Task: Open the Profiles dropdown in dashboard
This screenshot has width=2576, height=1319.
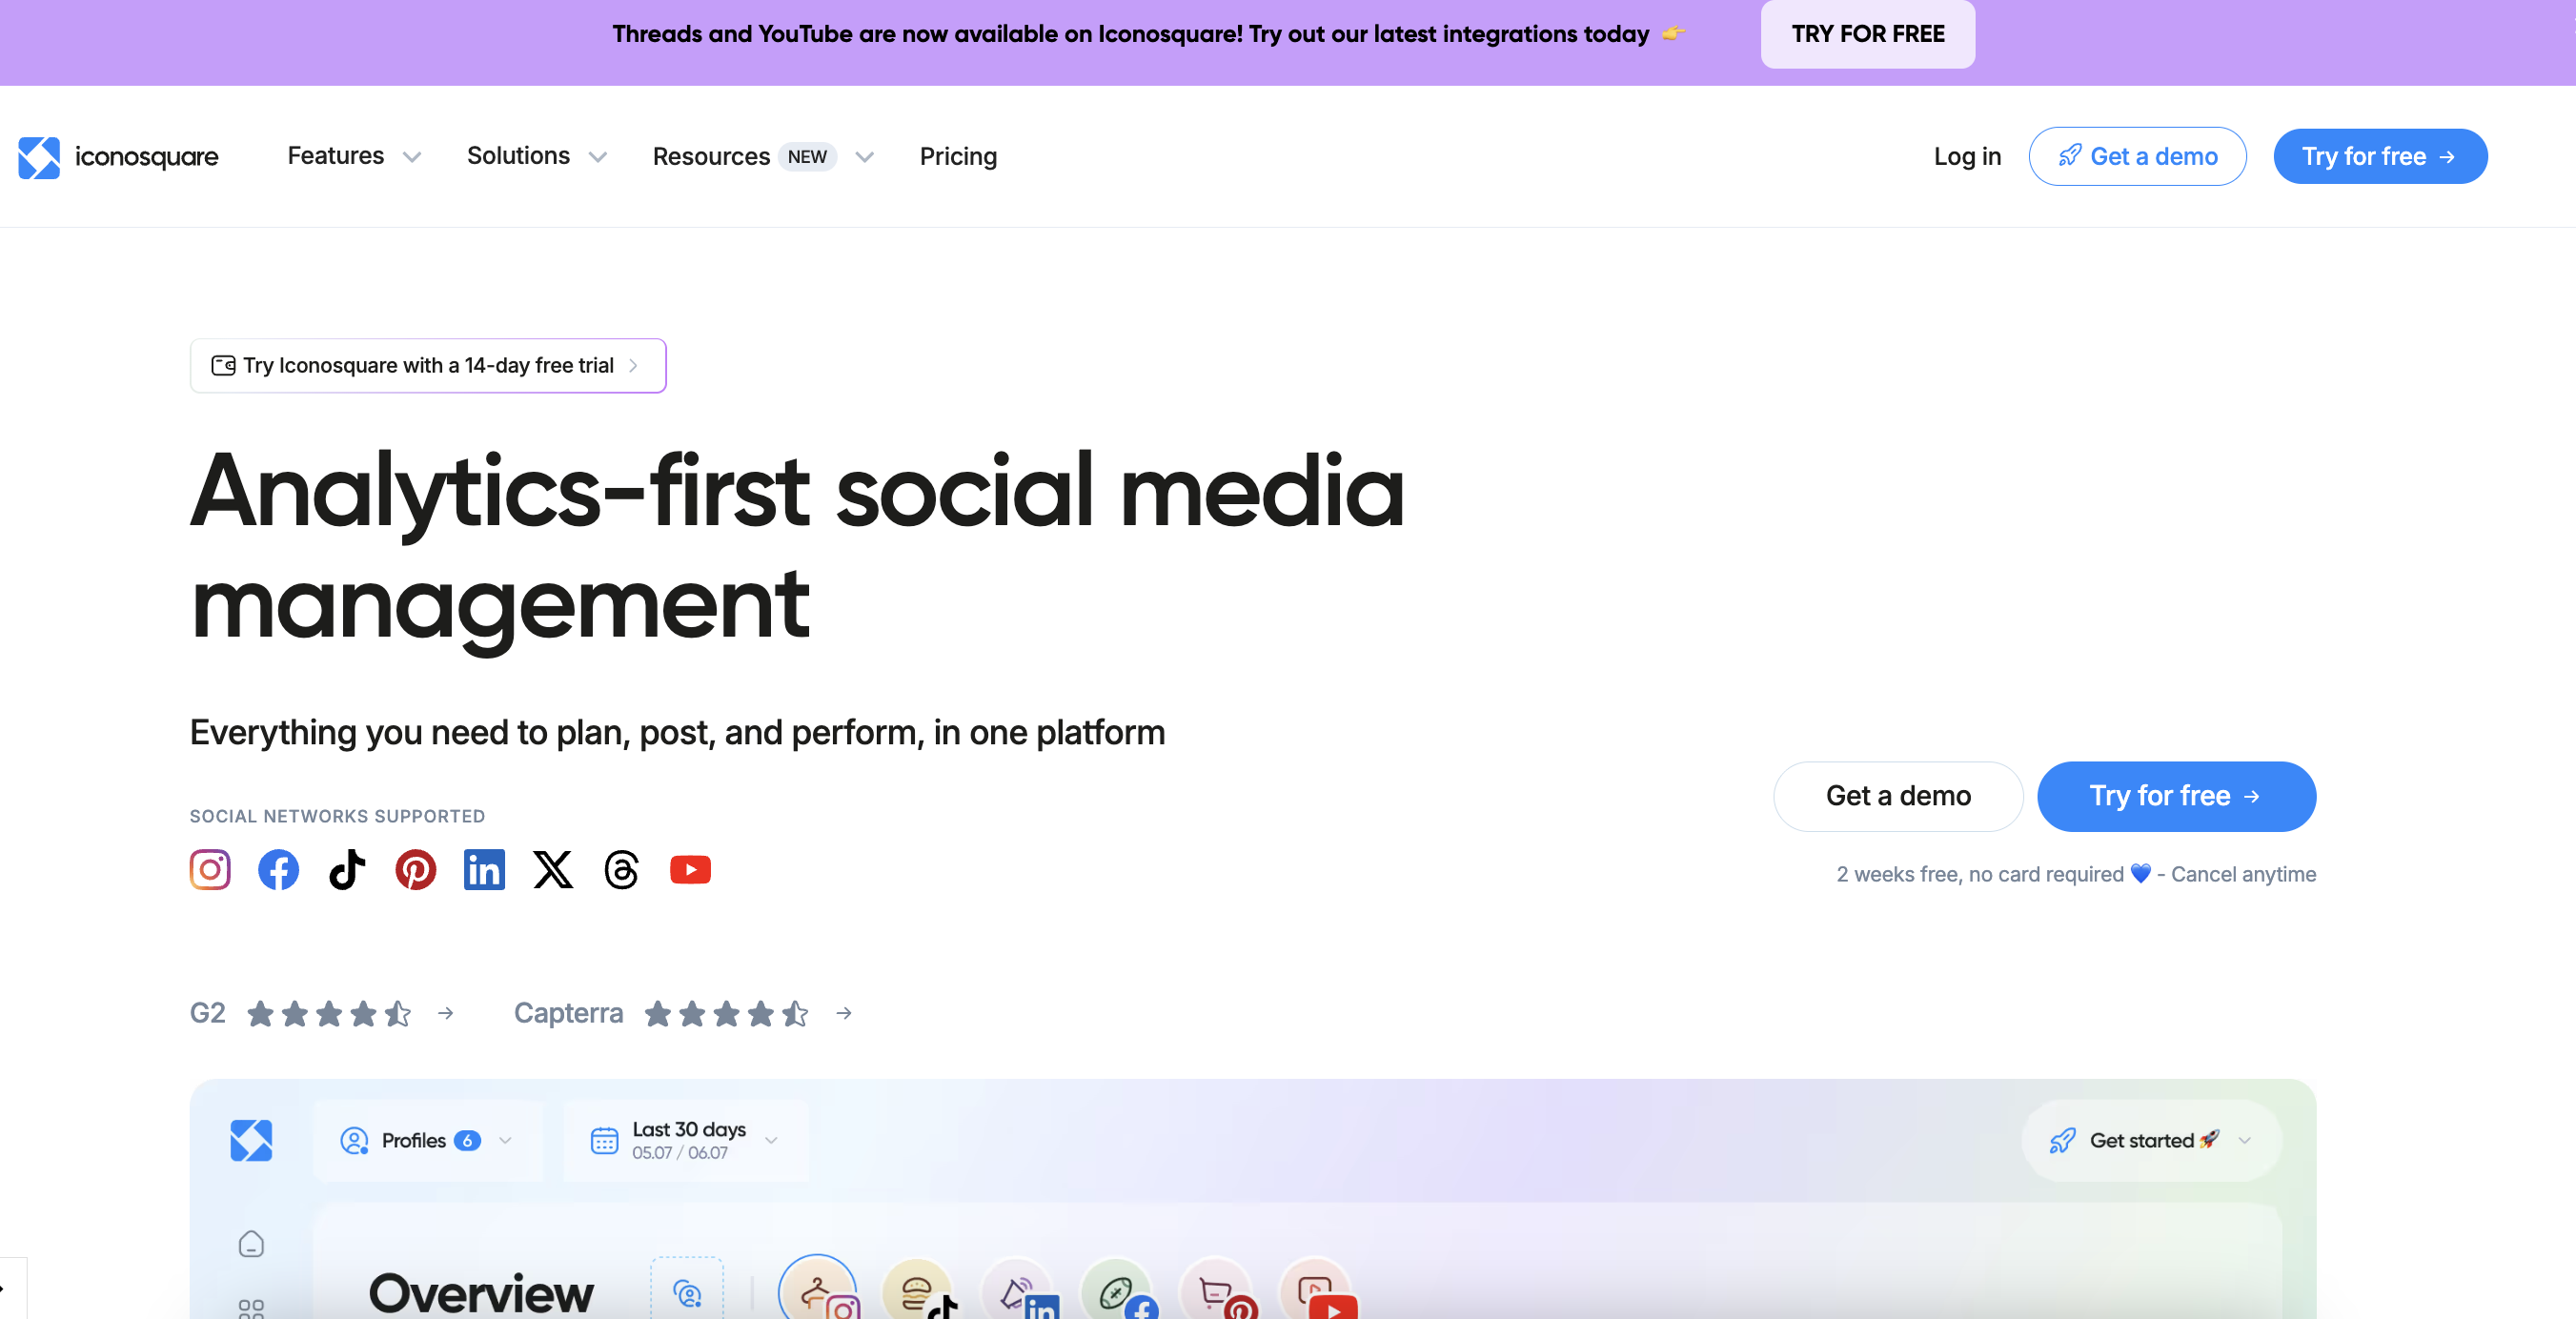Action: click(427, 1140)
